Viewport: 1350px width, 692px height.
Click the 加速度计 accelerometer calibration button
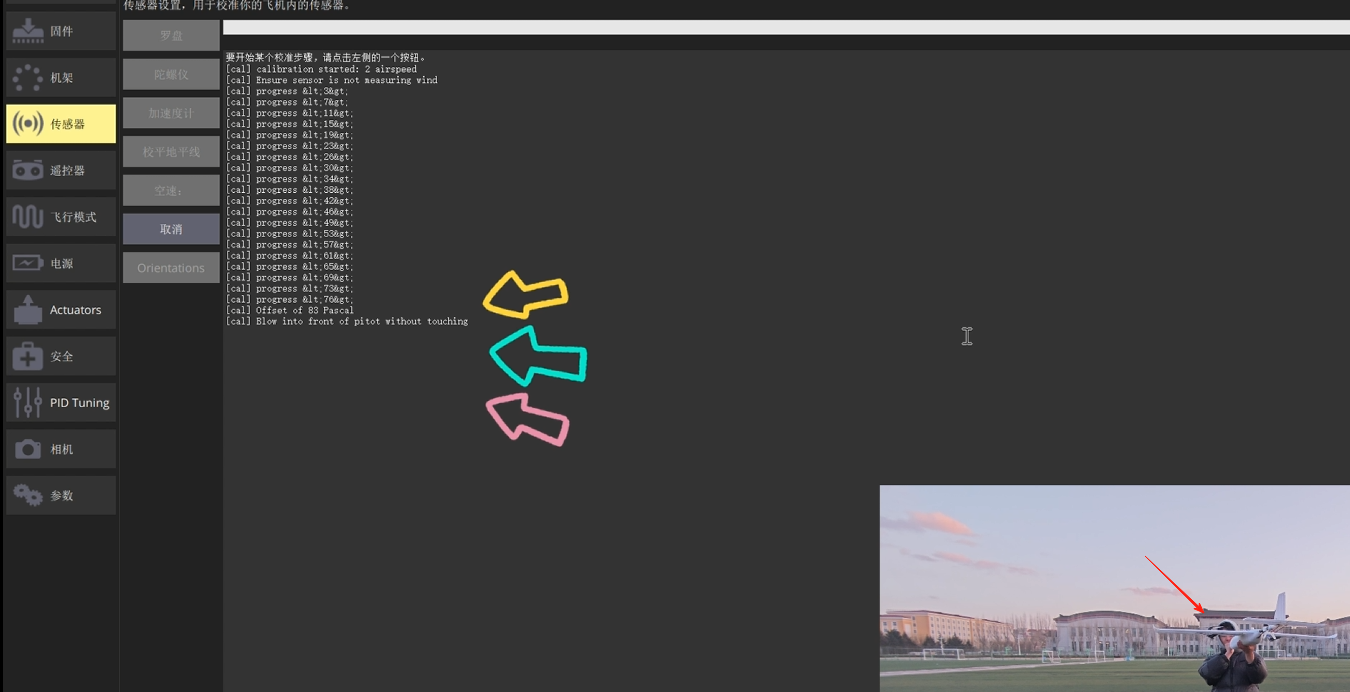[x=171, y=113]
